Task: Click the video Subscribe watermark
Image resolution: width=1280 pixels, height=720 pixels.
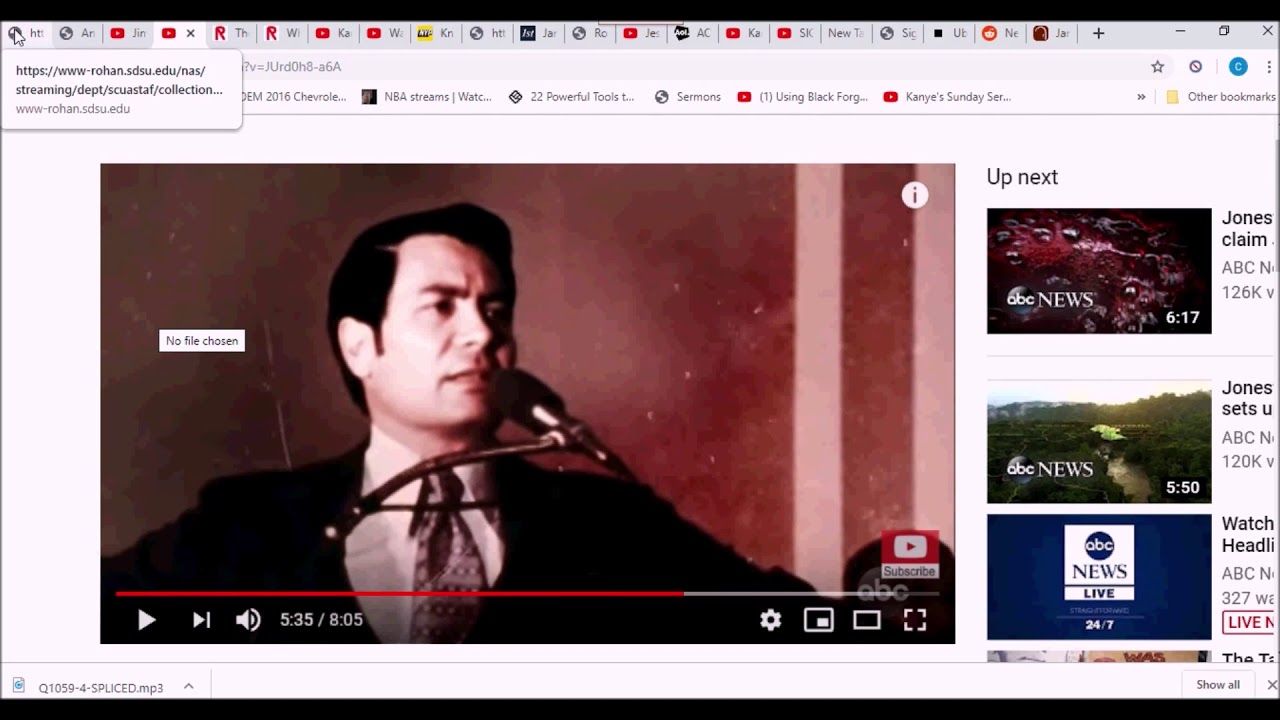Action: coord(909,556)
